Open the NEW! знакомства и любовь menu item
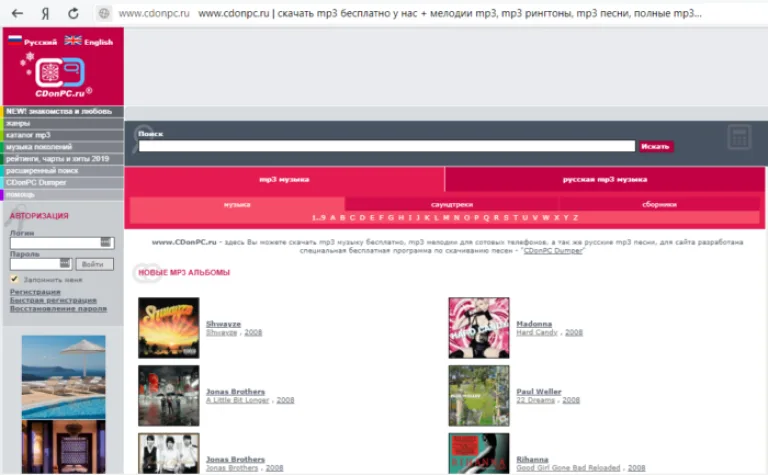The width and height of the screenshot is (768, 475). click(x=63, y=111)
